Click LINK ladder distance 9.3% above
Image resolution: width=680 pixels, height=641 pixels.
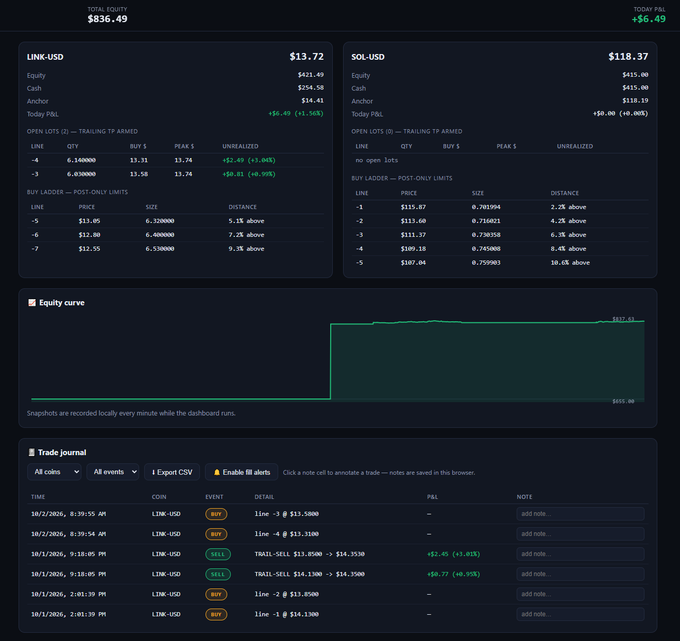coord(246,249)
